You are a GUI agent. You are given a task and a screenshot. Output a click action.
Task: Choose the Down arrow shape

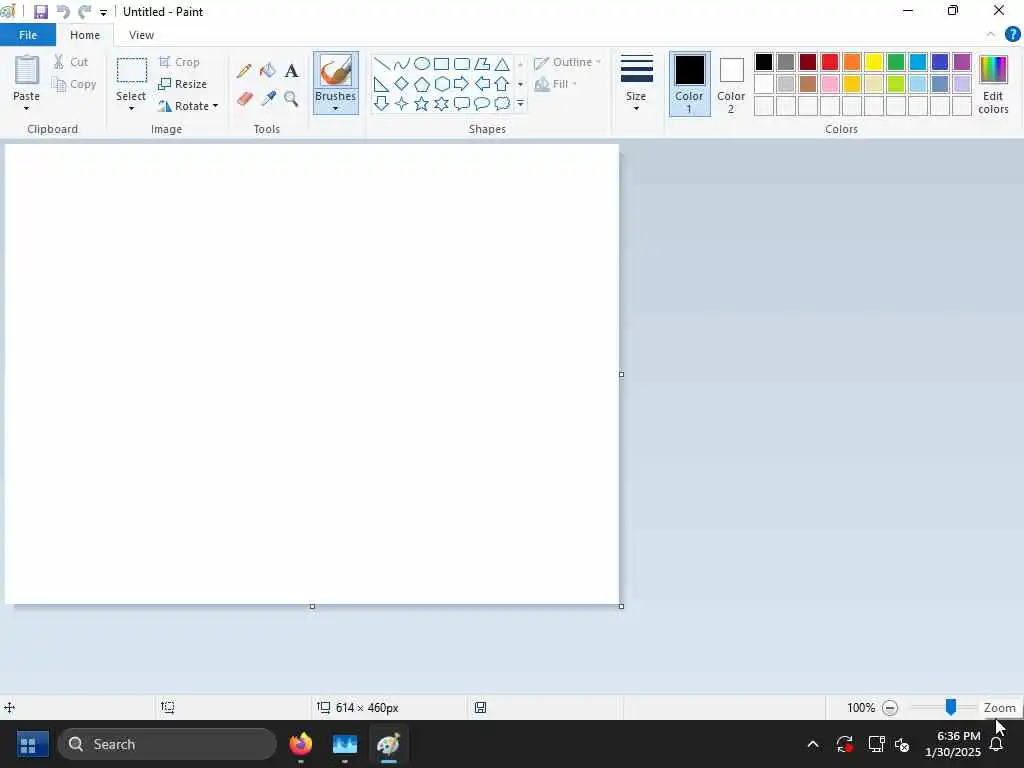pyautogui.click(x=381, y=104)
